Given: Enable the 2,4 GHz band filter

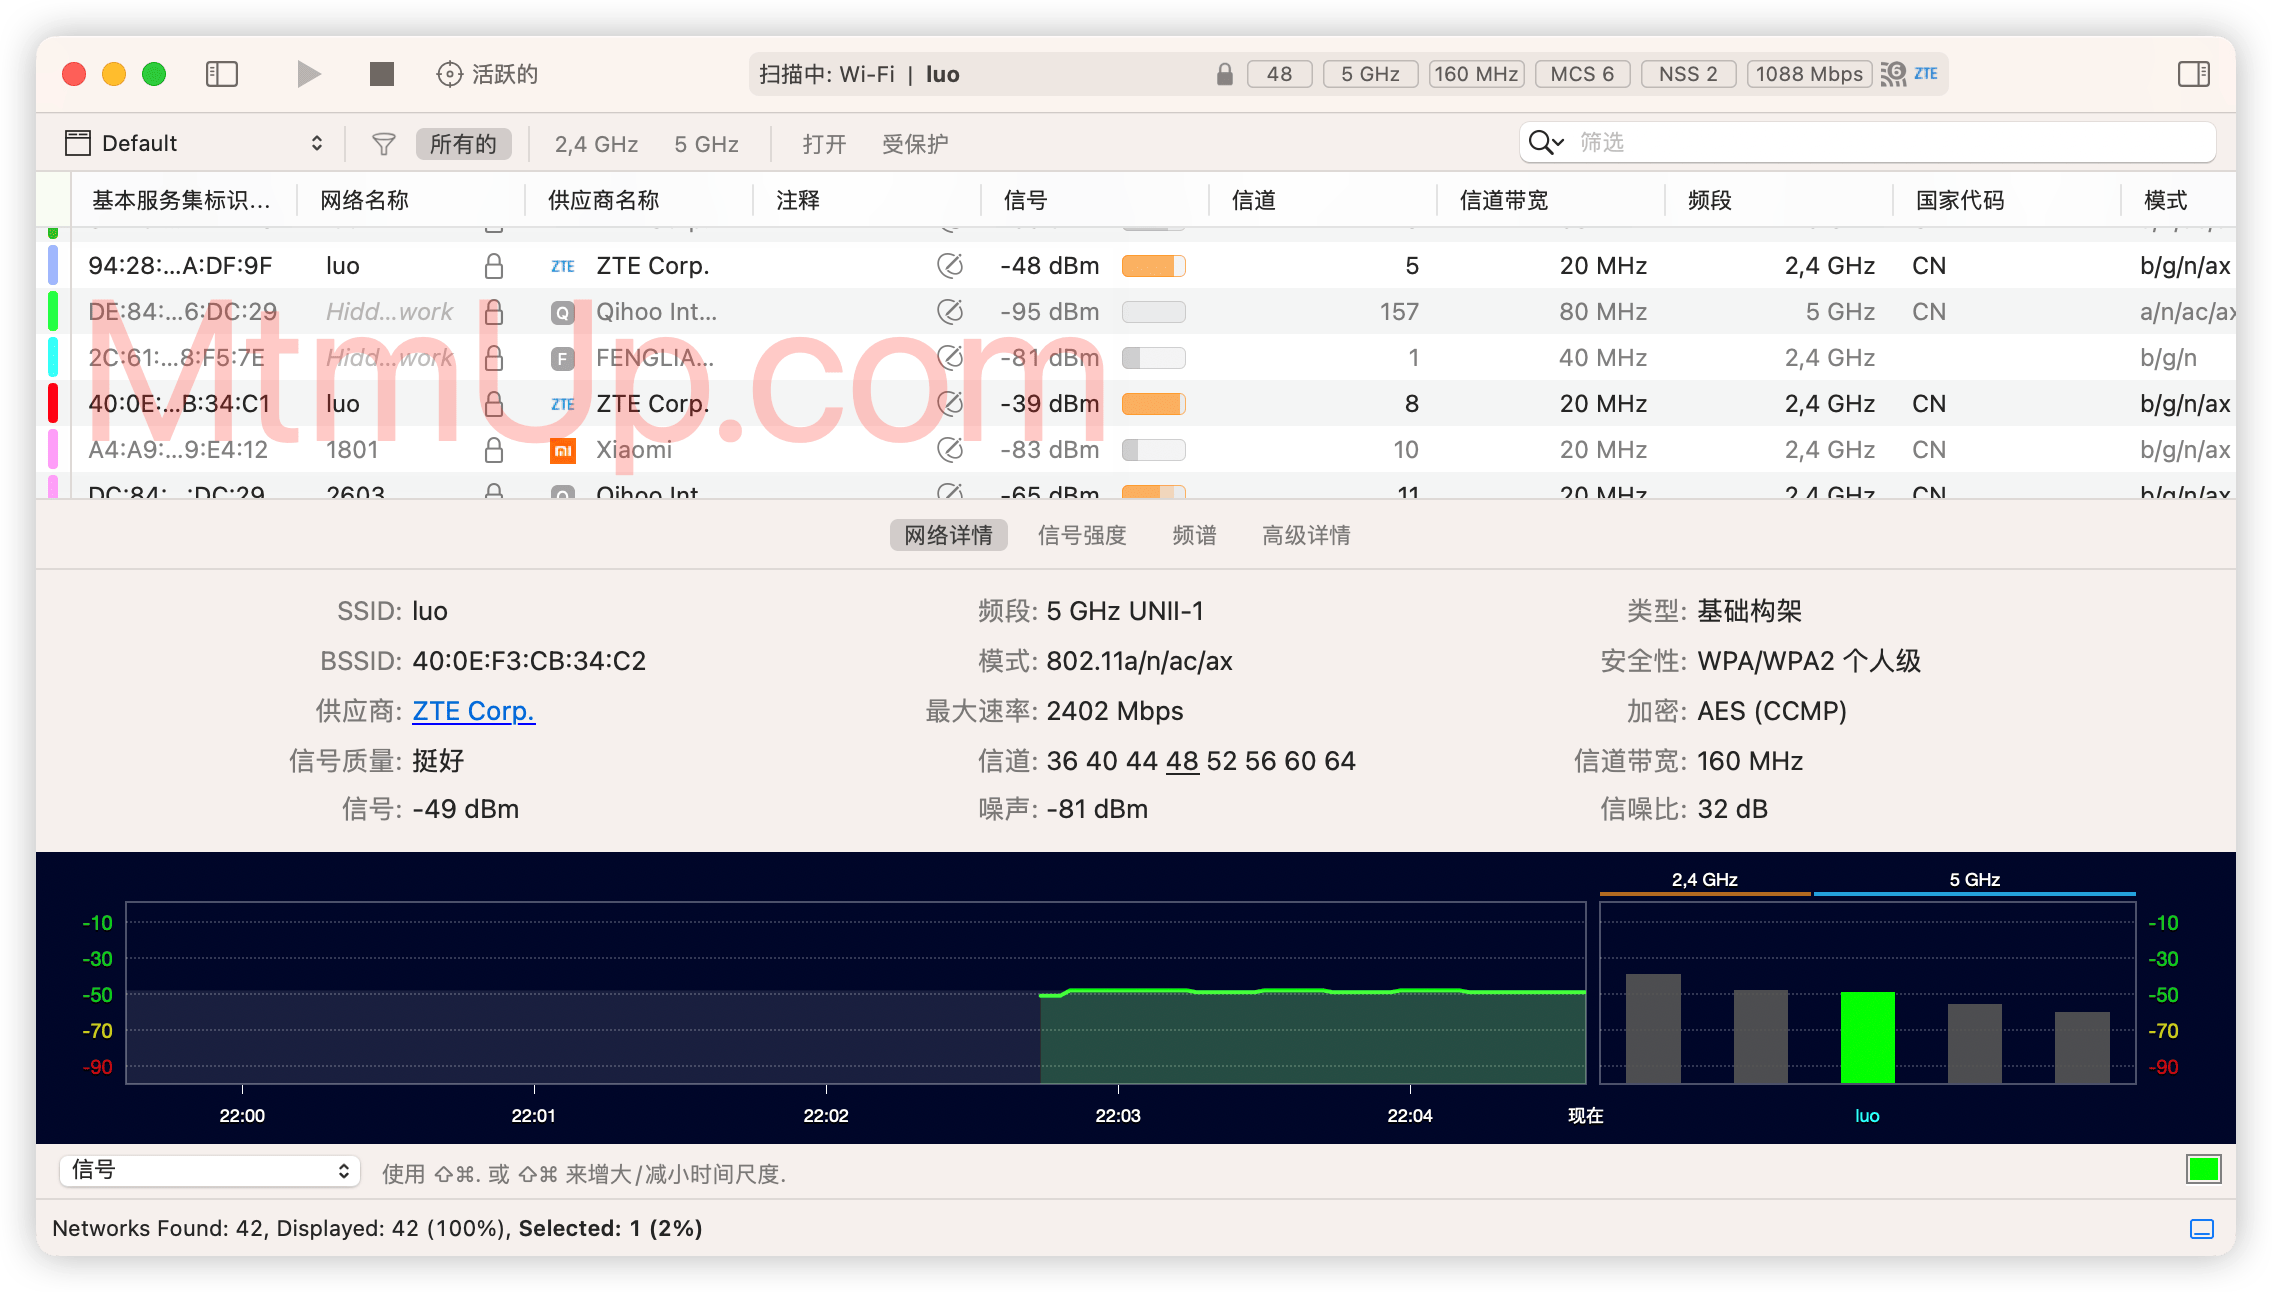Looking at the screenshot, I should click(x=595, y=143).
